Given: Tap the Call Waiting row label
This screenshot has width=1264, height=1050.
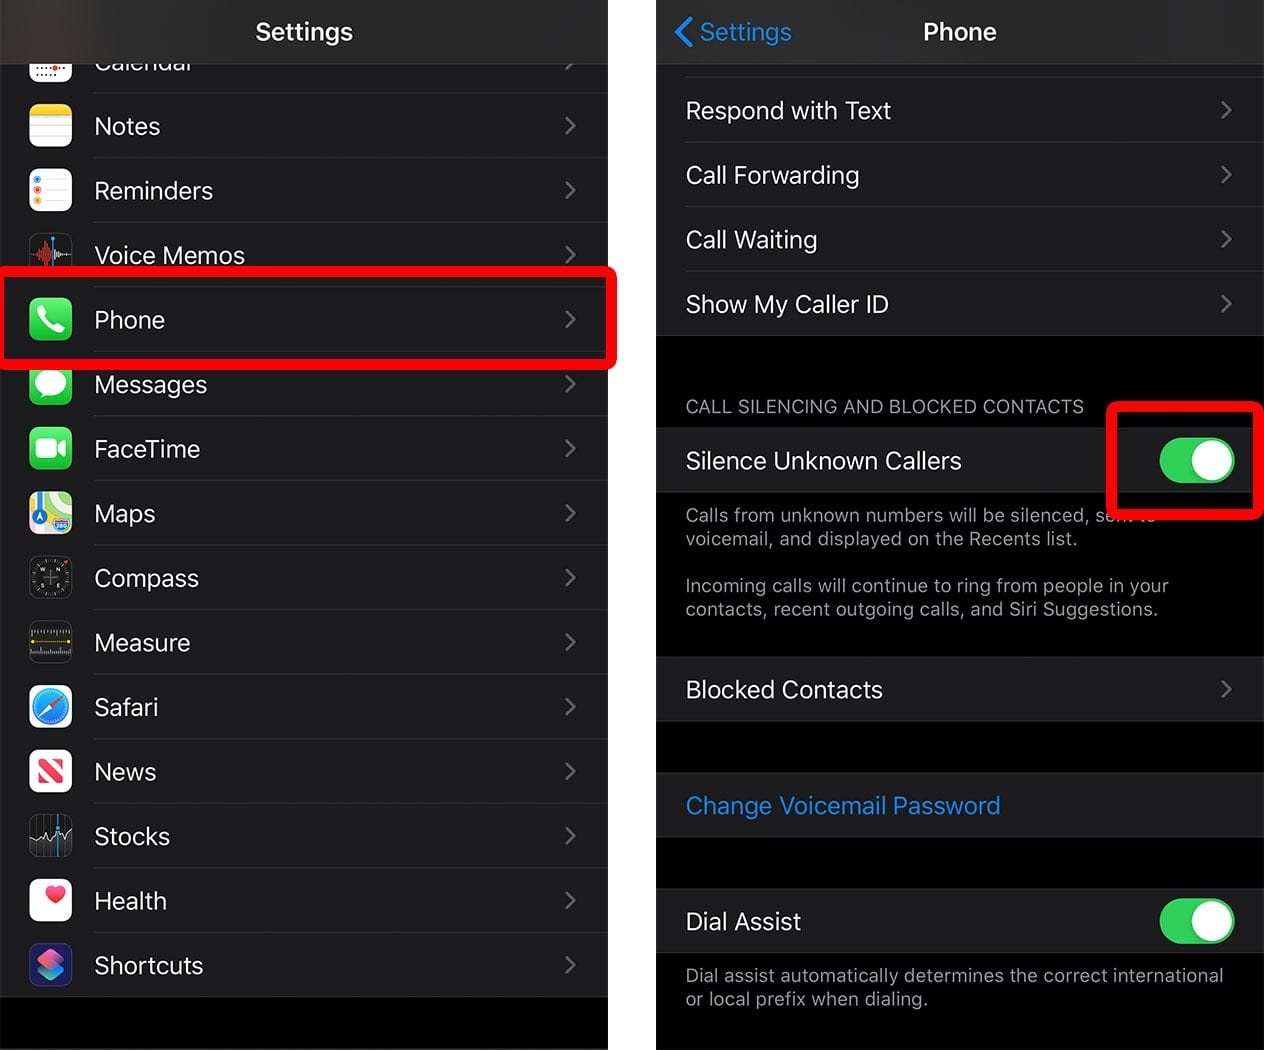Looking at the screenshot, I should click(751, 240).
